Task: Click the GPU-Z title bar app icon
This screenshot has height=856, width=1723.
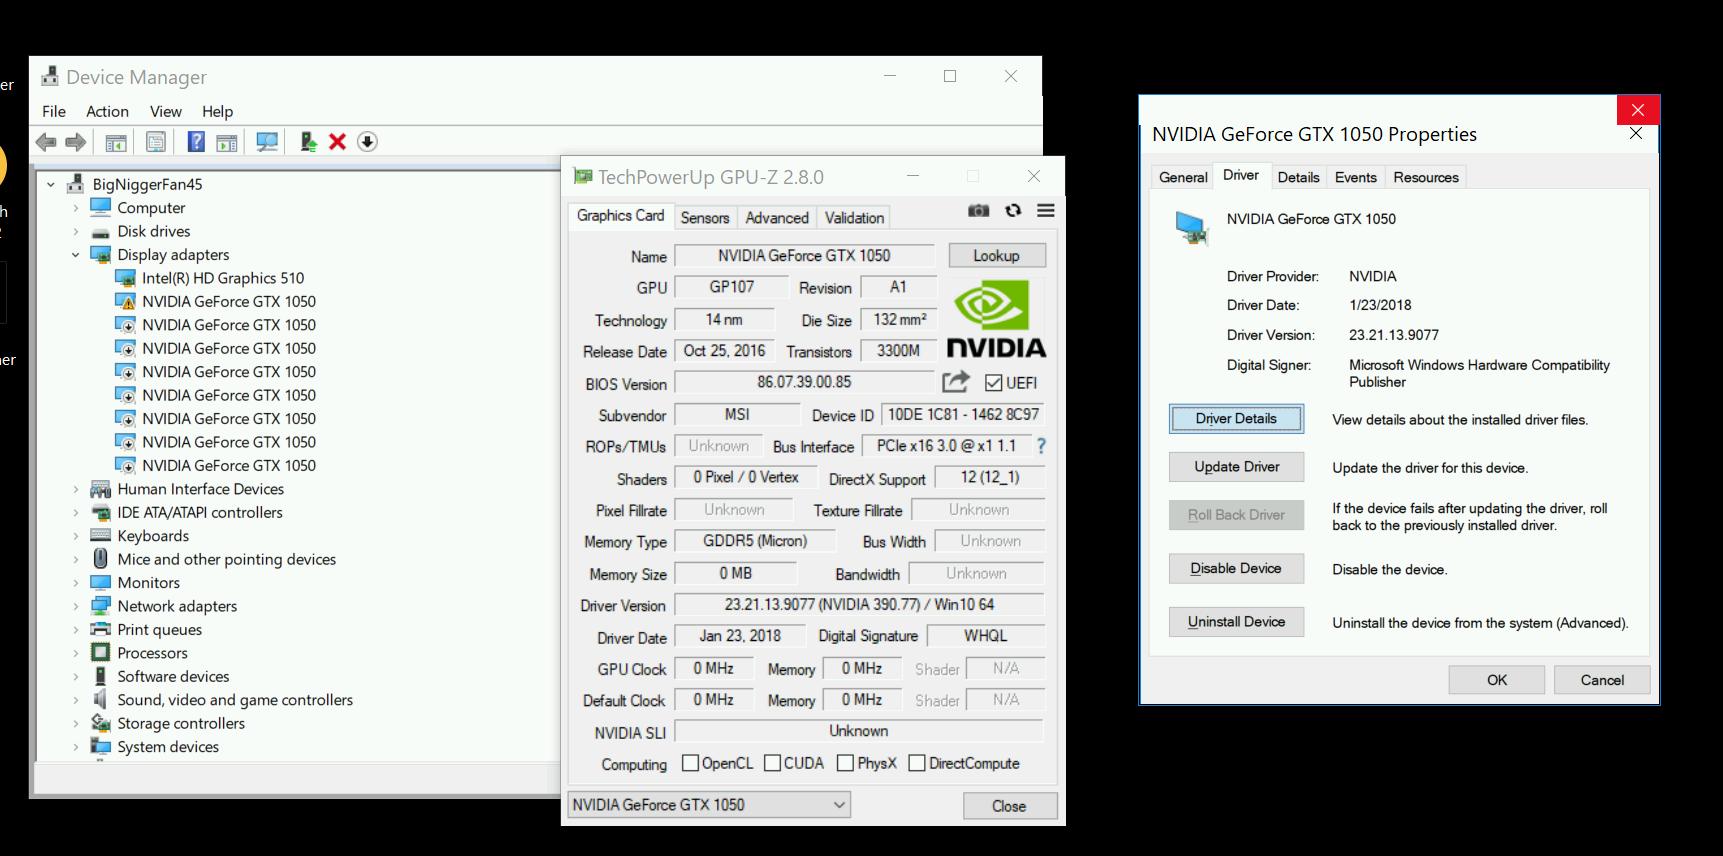Action: pyautogui.click(x=583, y=177)
